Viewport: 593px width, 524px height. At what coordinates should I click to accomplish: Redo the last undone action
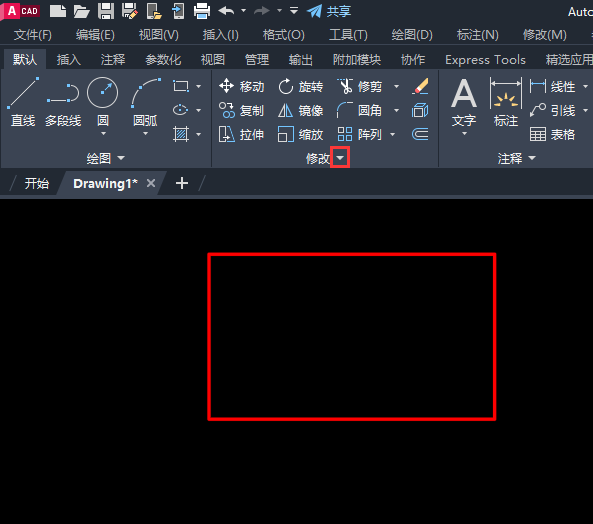[262, 11]
